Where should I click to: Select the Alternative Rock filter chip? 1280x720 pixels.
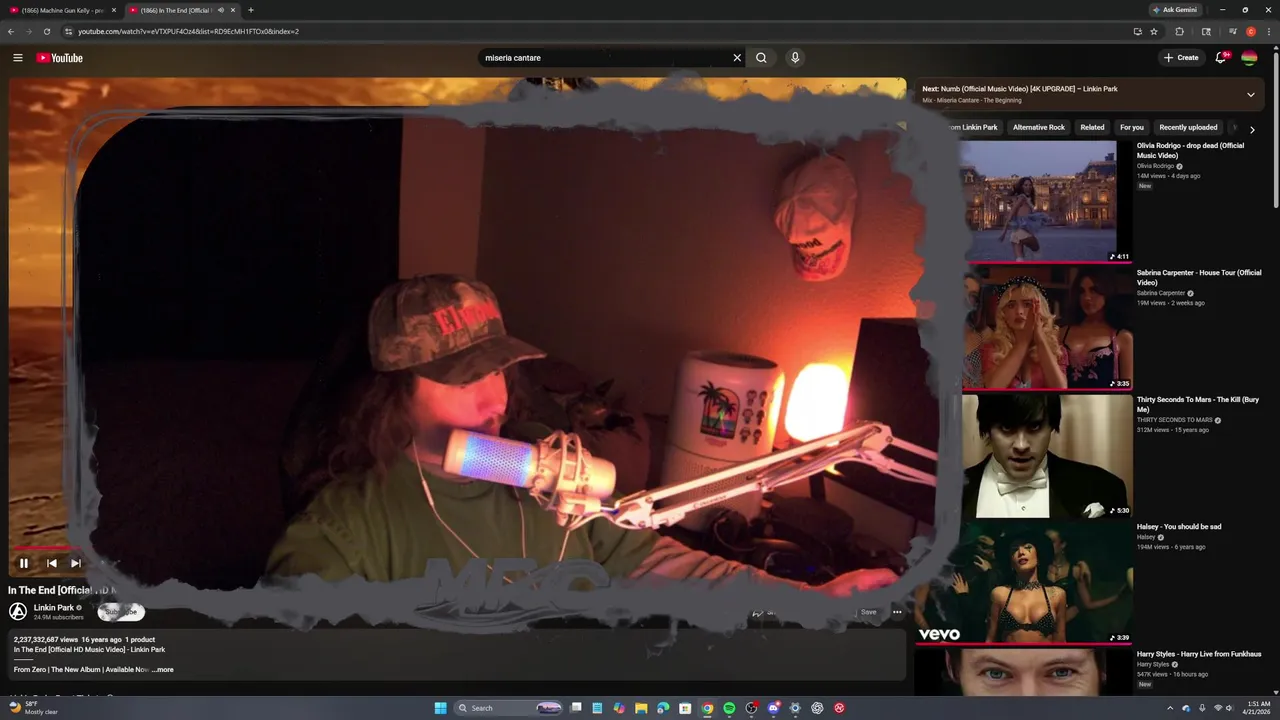(x=1039, y=127)
